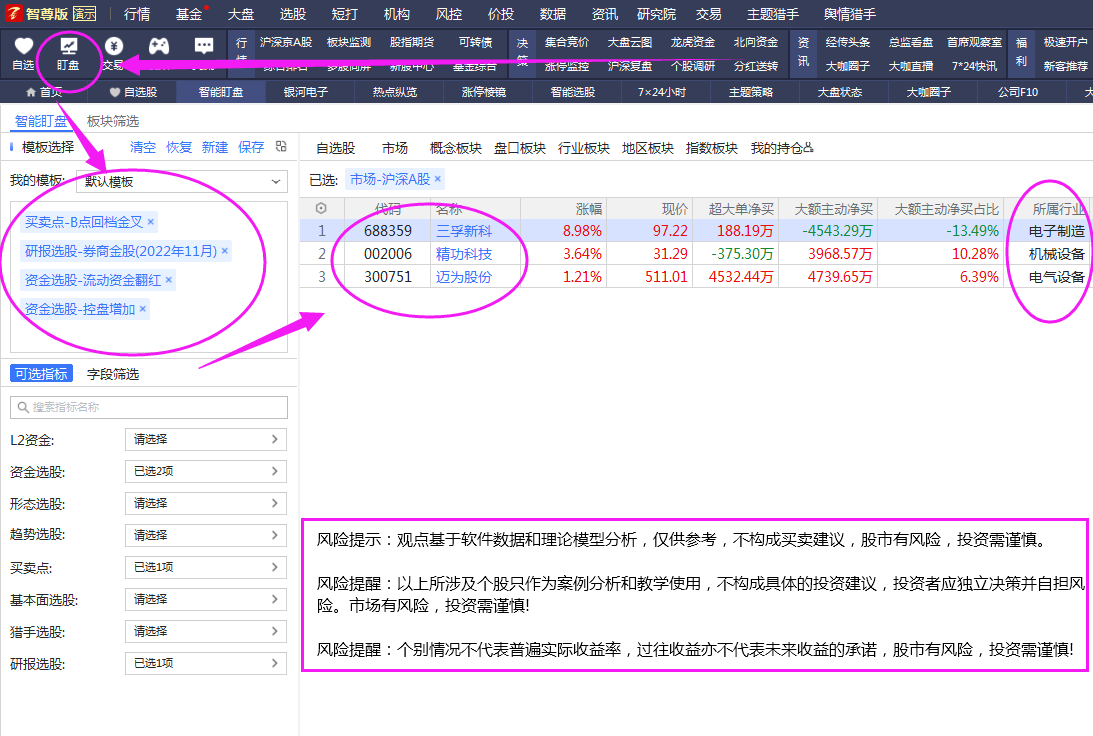The height and width of the screenshot is (736, 1093).
Task: Click the settings hexagon icon in the table header
Action: (x=321, y=208)
